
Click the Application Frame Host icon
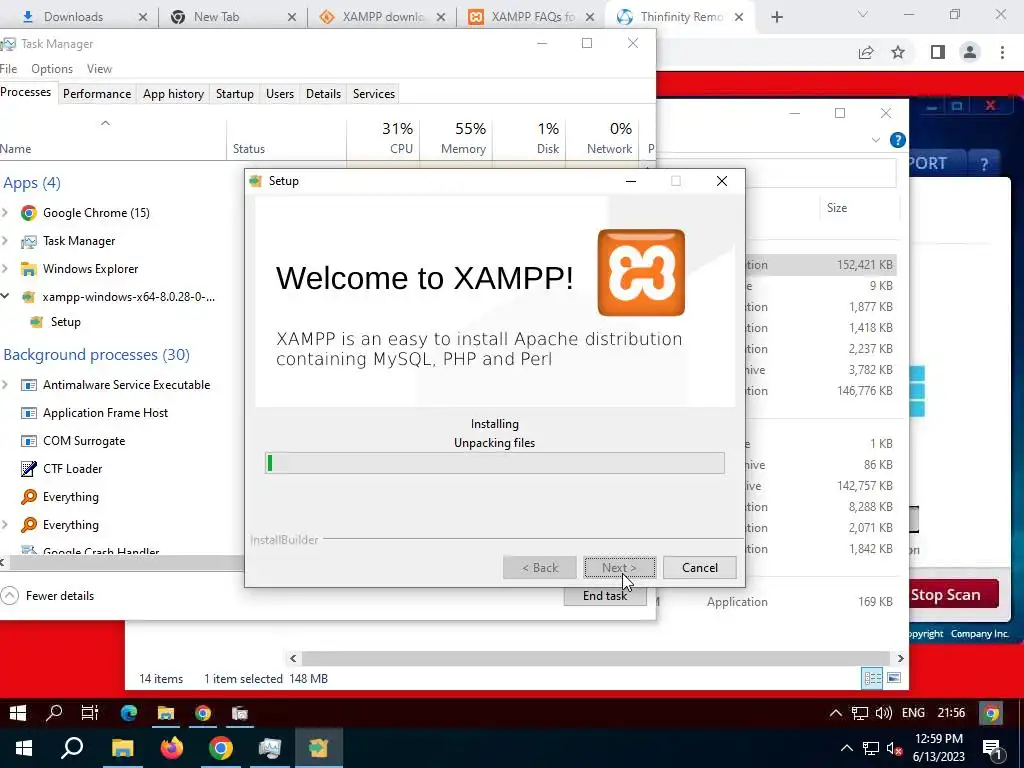click(x=29, y=413)
